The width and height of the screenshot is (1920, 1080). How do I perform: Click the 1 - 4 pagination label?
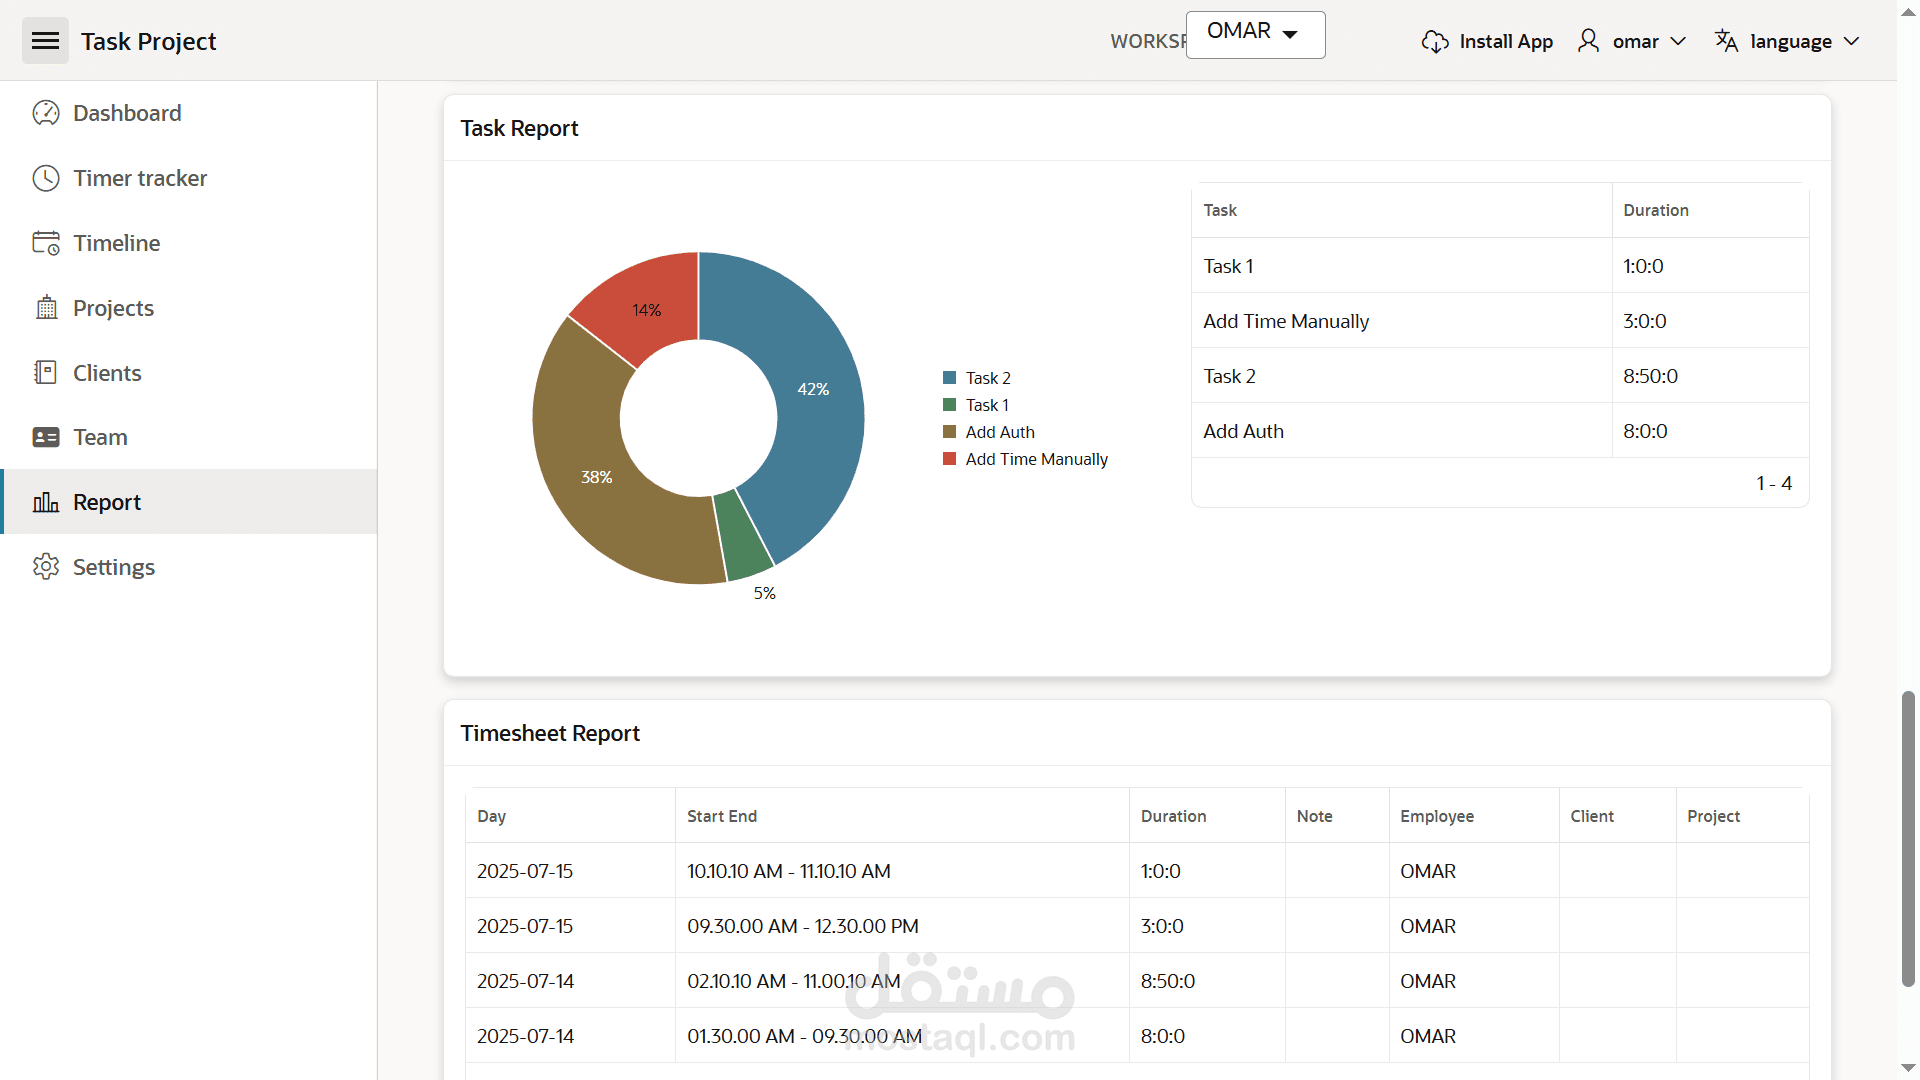(1774, 483)
